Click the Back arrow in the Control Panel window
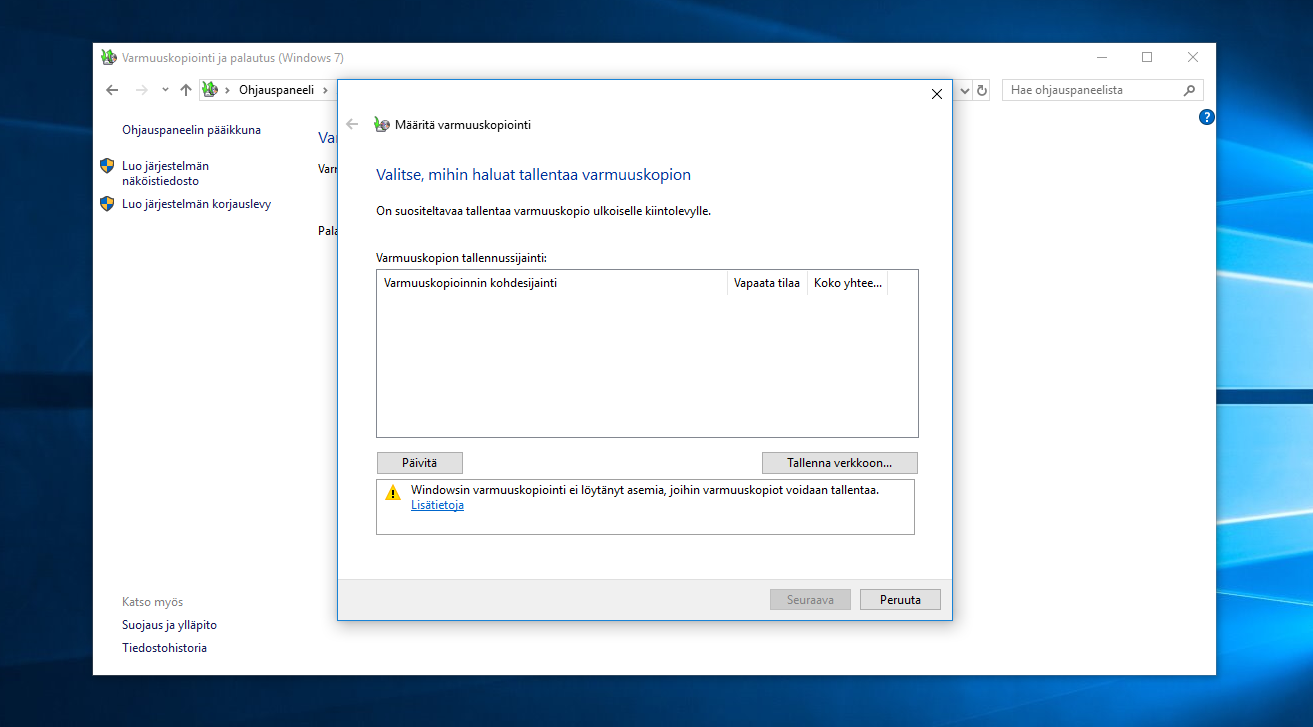1313x727 pixels. pos(112,90)
